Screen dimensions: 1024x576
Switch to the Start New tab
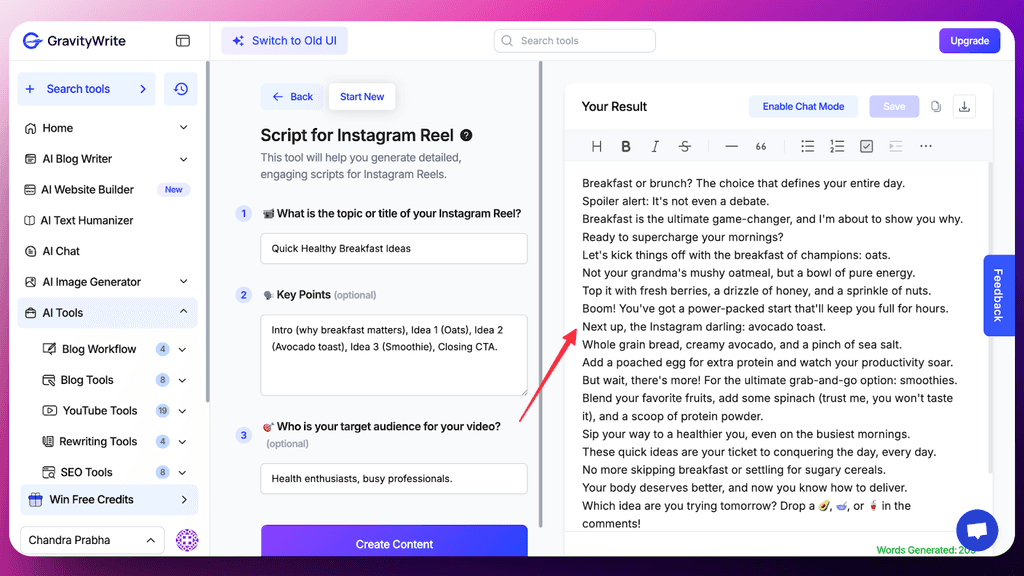(x=361, y=96)
